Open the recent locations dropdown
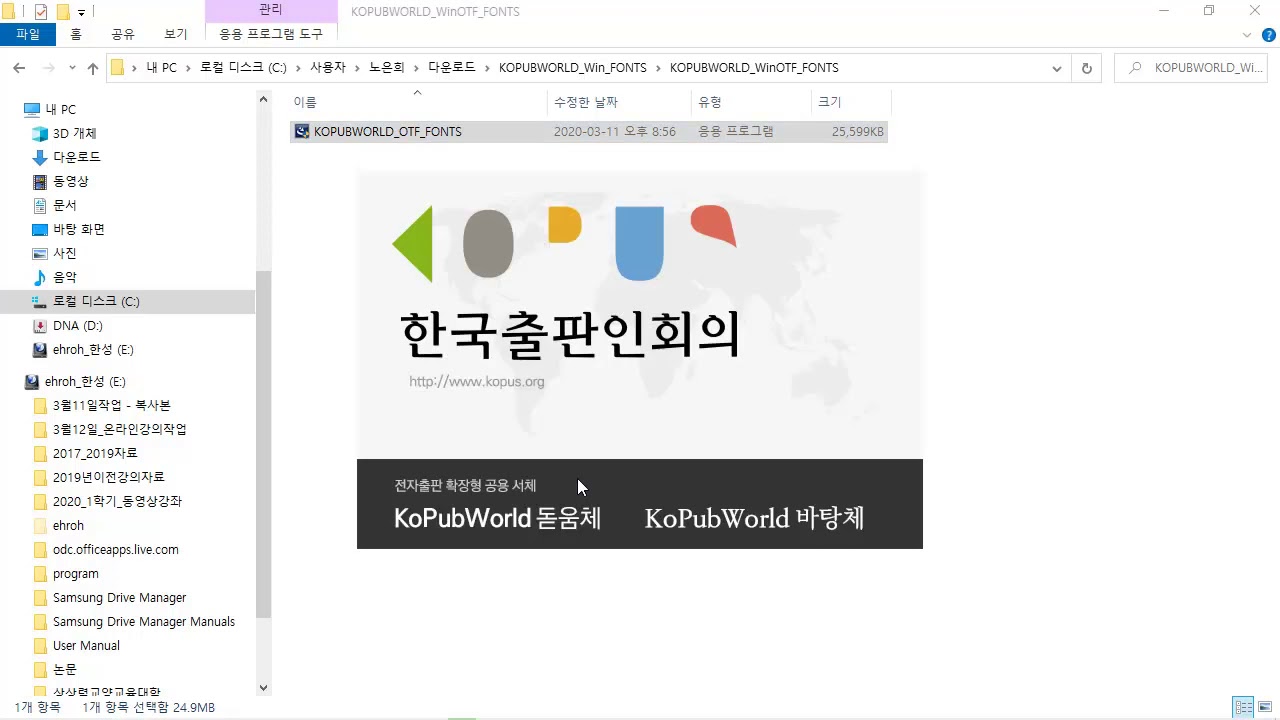The image size is (1280, 720). (72, 68)
